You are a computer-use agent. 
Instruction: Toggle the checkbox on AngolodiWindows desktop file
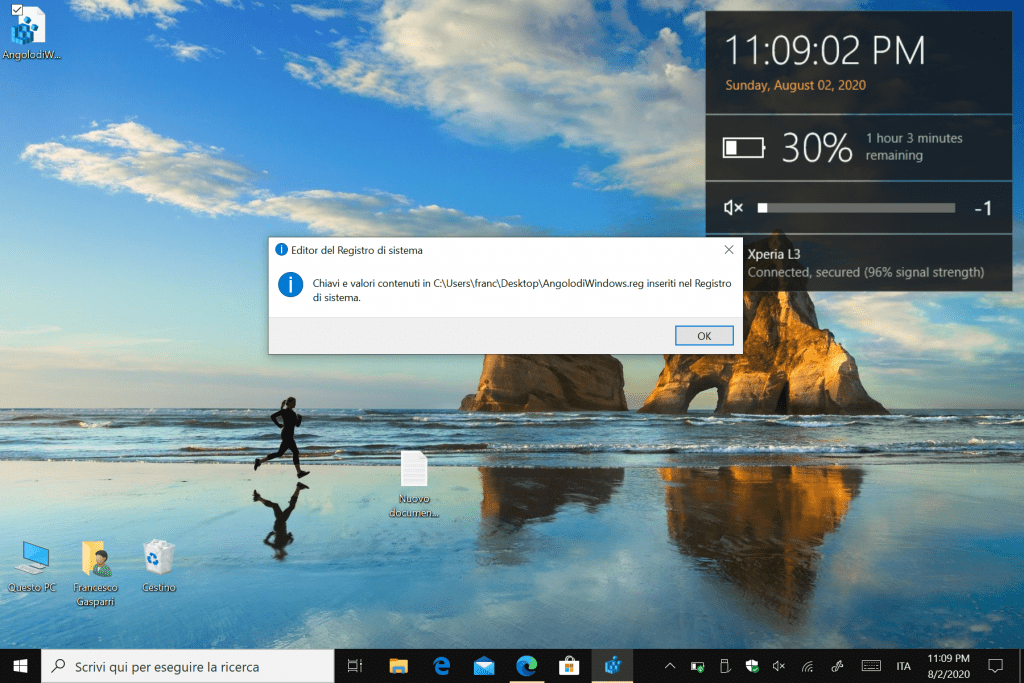click(17, 10)
